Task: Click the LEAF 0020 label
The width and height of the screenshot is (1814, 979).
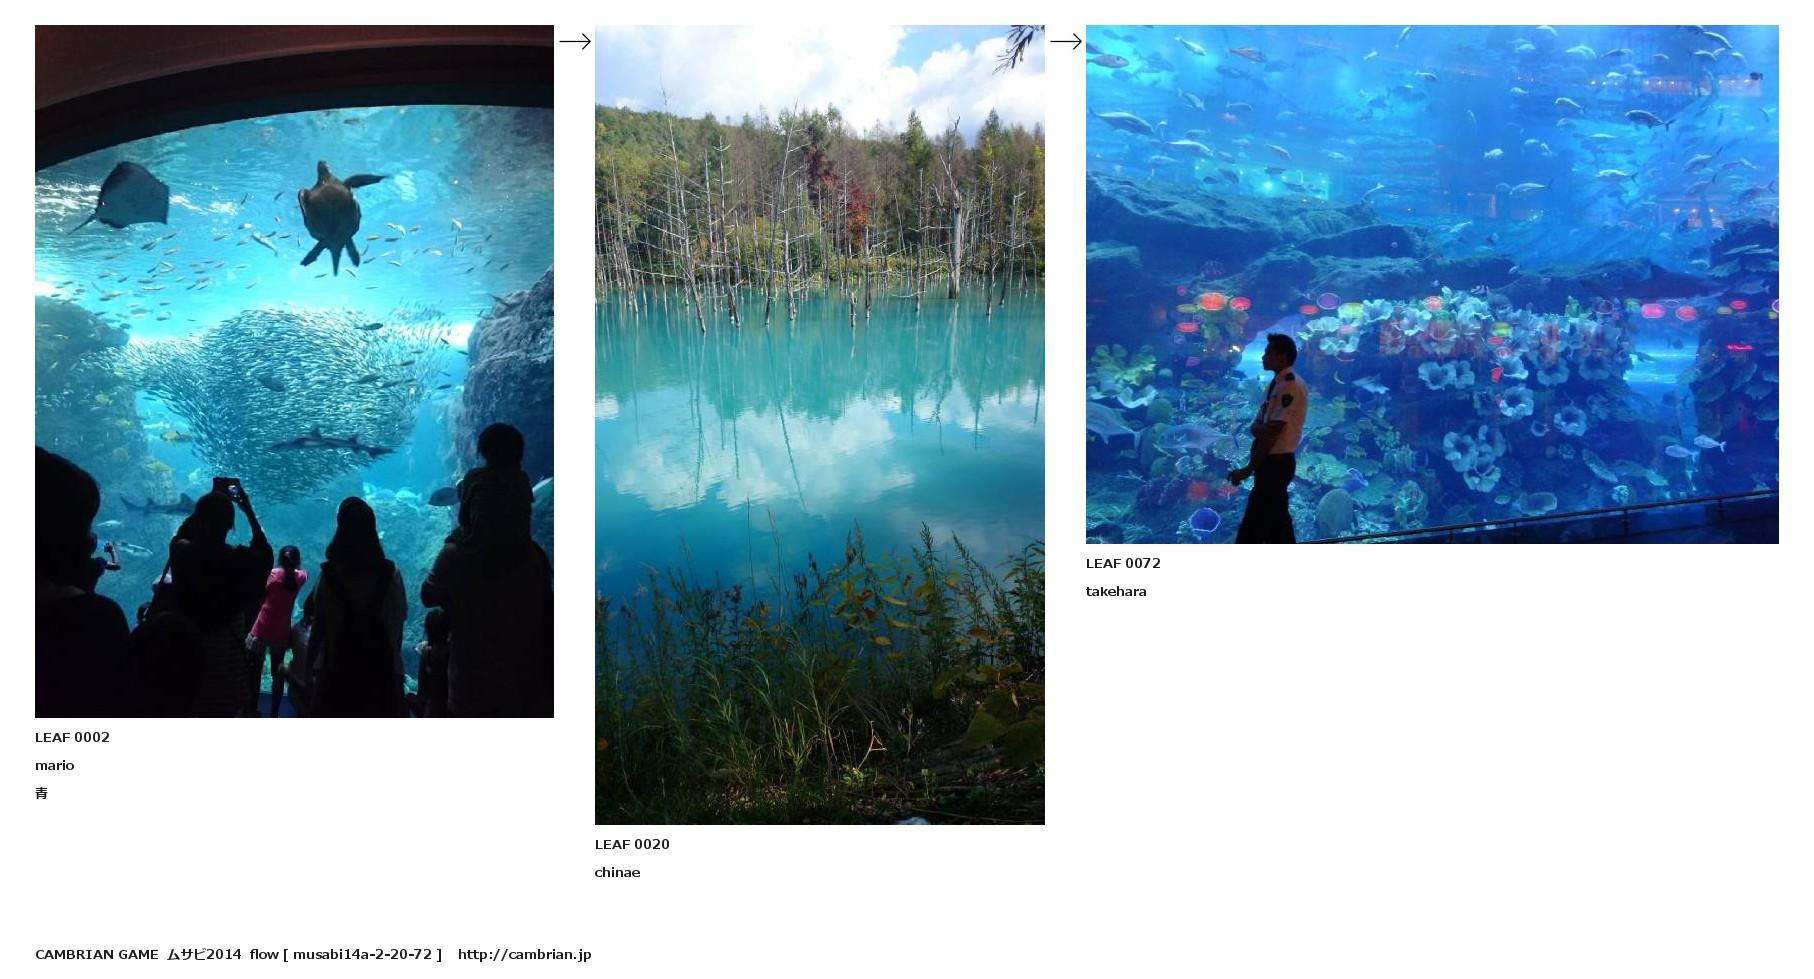Action: 632,844
